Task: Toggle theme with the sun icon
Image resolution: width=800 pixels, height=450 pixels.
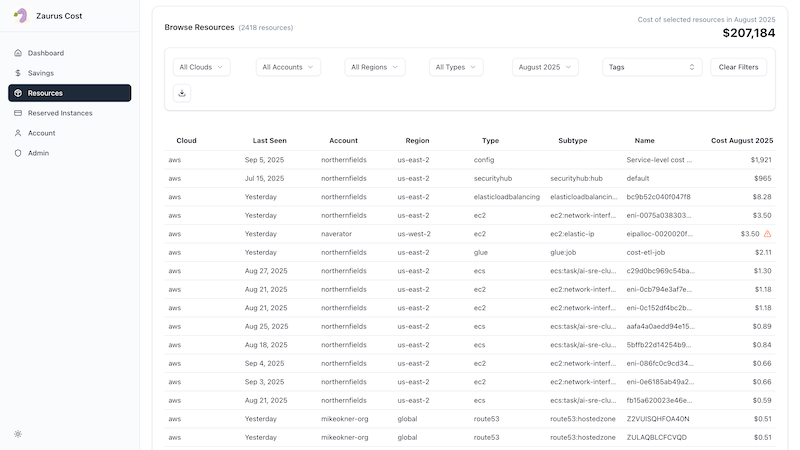Action: pos(18,433)
